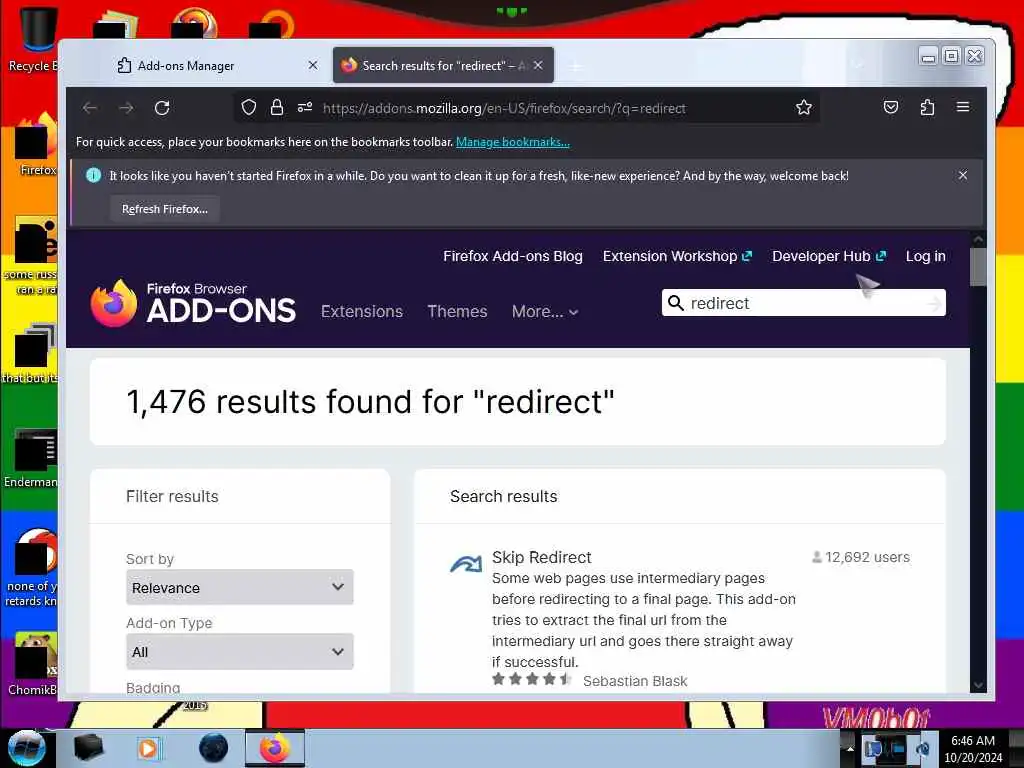Click the Firefox taskbar button
Image resolution: width=1024 pixels, height=768 pixels.
[x=275, y=748]
